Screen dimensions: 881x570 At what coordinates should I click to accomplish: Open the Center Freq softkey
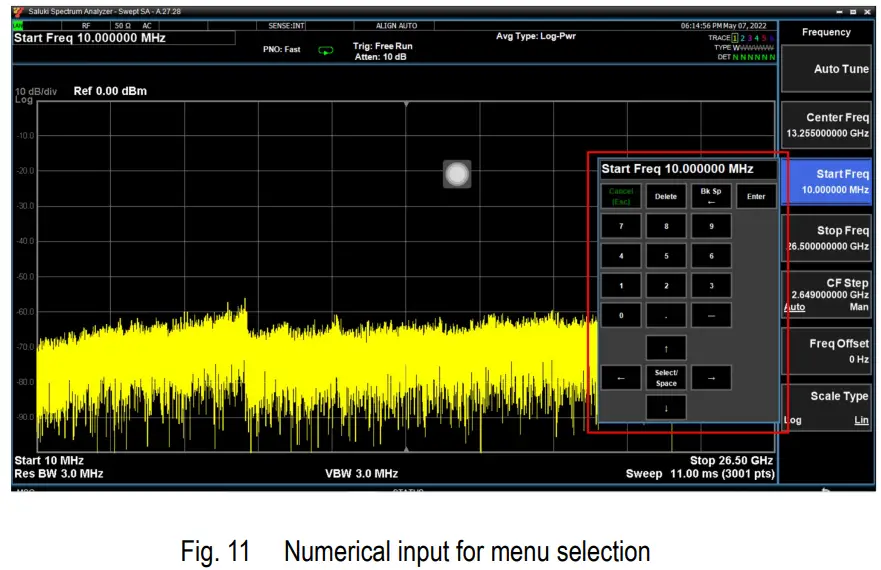(826, 125)
